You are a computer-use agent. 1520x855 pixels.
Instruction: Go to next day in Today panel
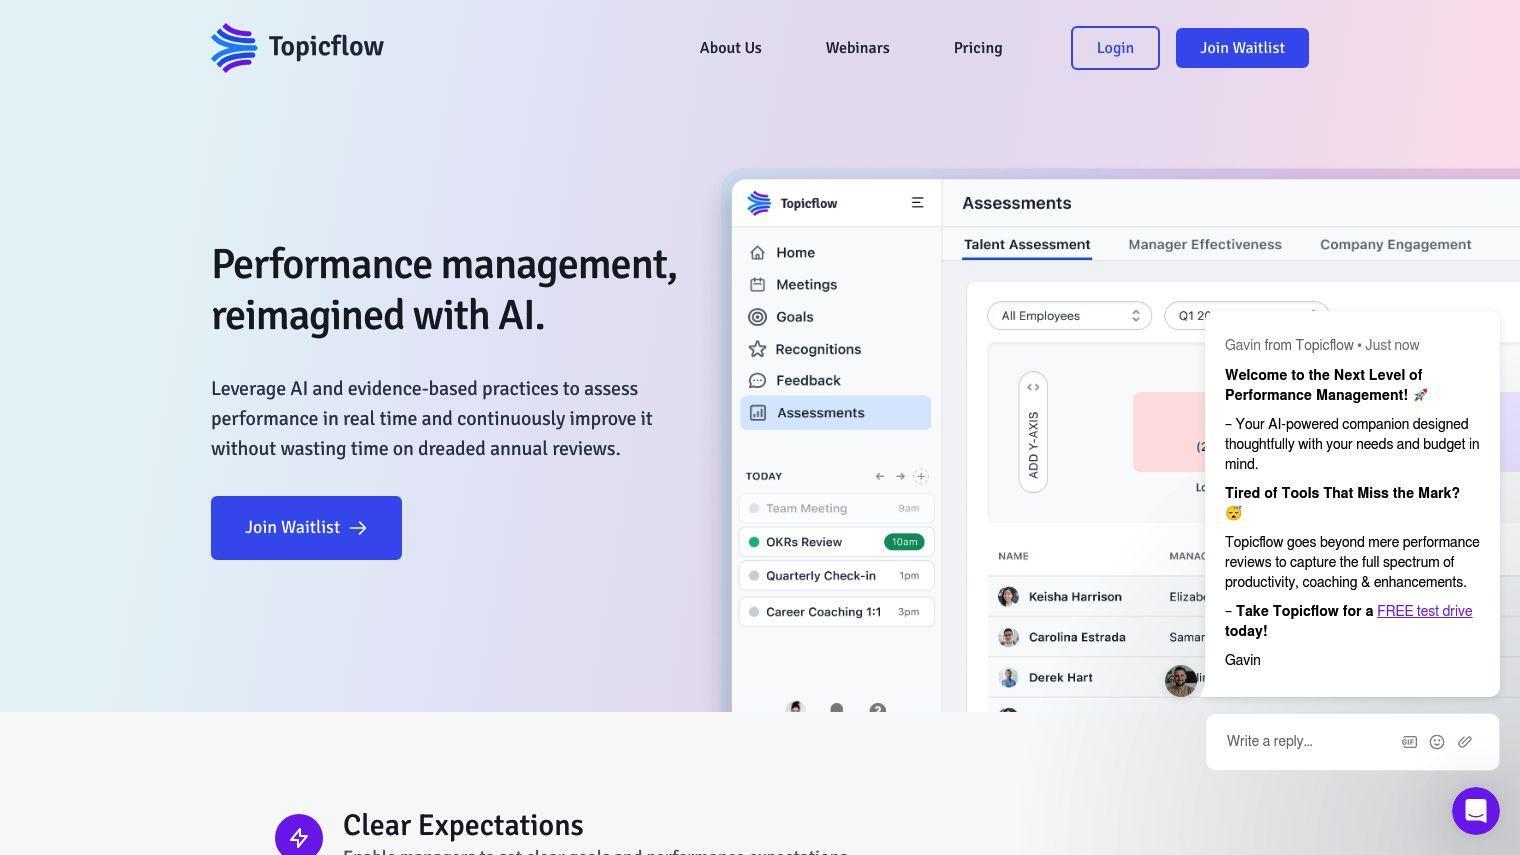[x=900, y=476]
